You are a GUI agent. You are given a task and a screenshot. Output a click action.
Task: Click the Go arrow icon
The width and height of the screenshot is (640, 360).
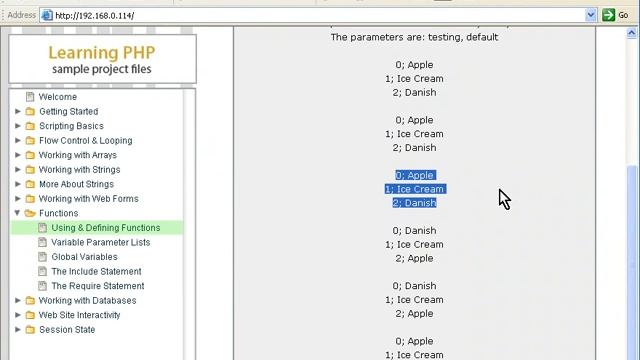(x=608, y=16)
